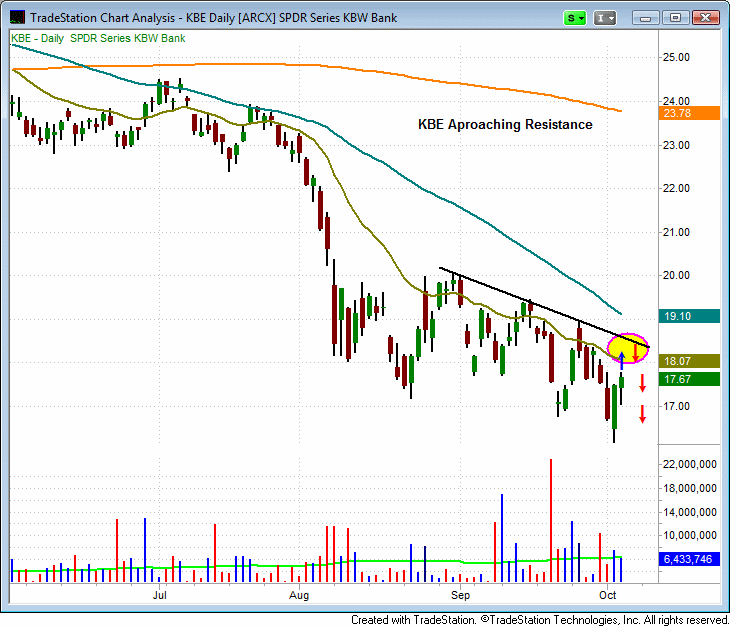Select the teal 19.10 moving average label
Image resolution: width=730 pixels, height=626 pixels.
coord(689,316)
